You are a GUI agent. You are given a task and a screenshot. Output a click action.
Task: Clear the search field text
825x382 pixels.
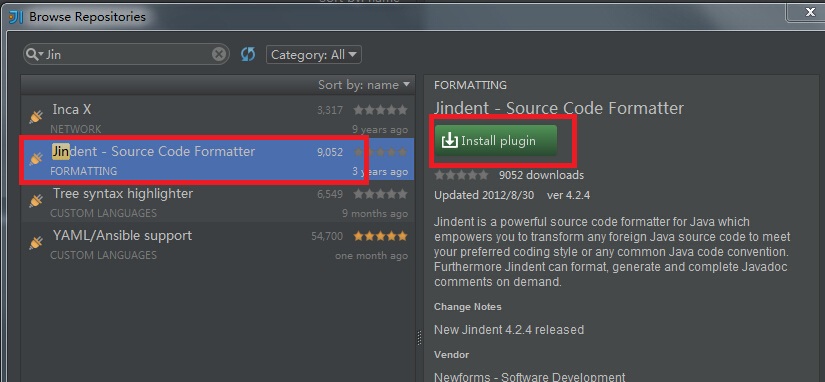219,54
